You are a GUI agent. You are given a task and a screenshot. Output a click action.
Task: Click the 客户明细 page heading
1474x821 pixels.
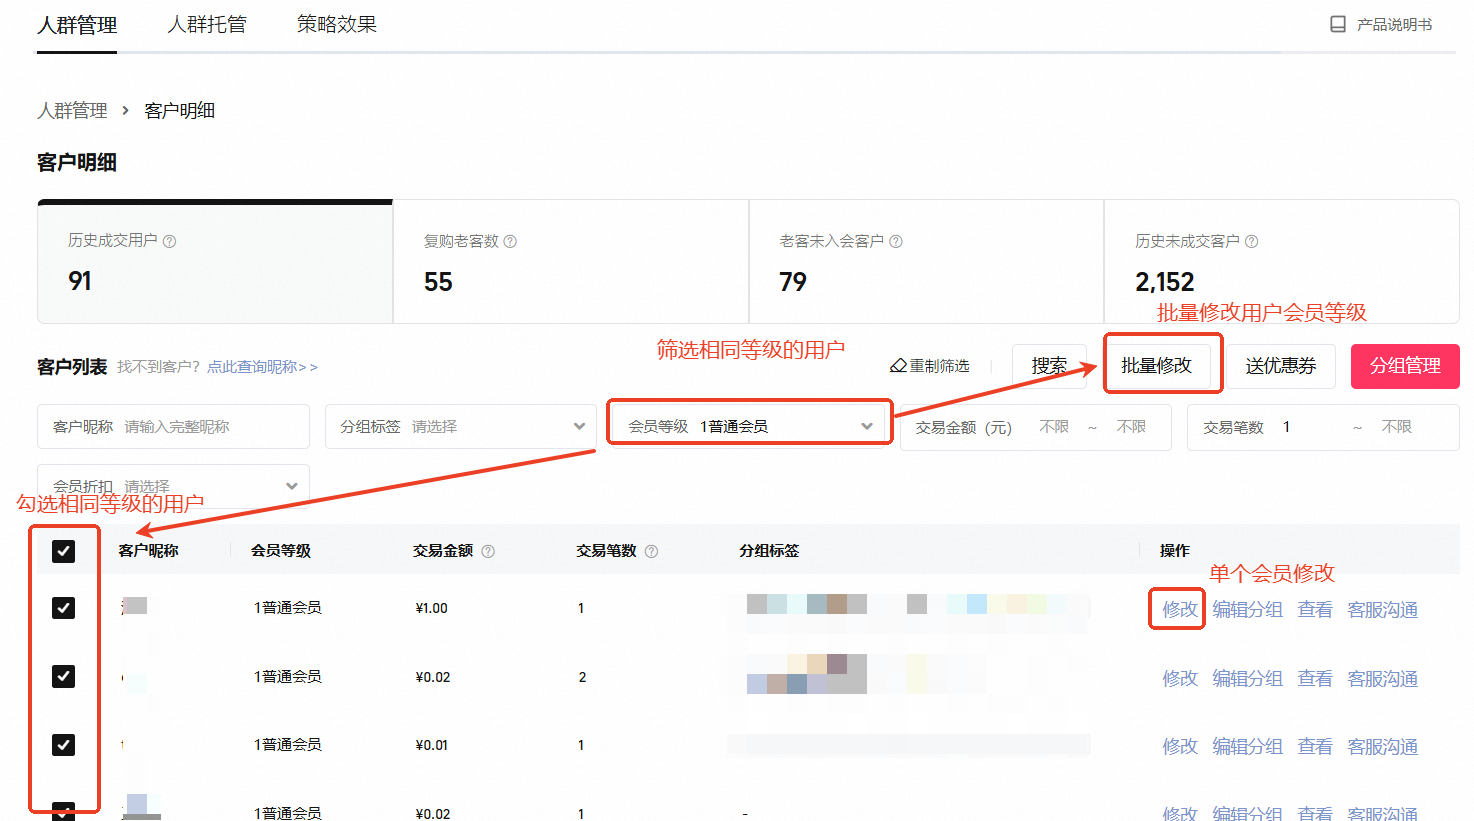77,162
